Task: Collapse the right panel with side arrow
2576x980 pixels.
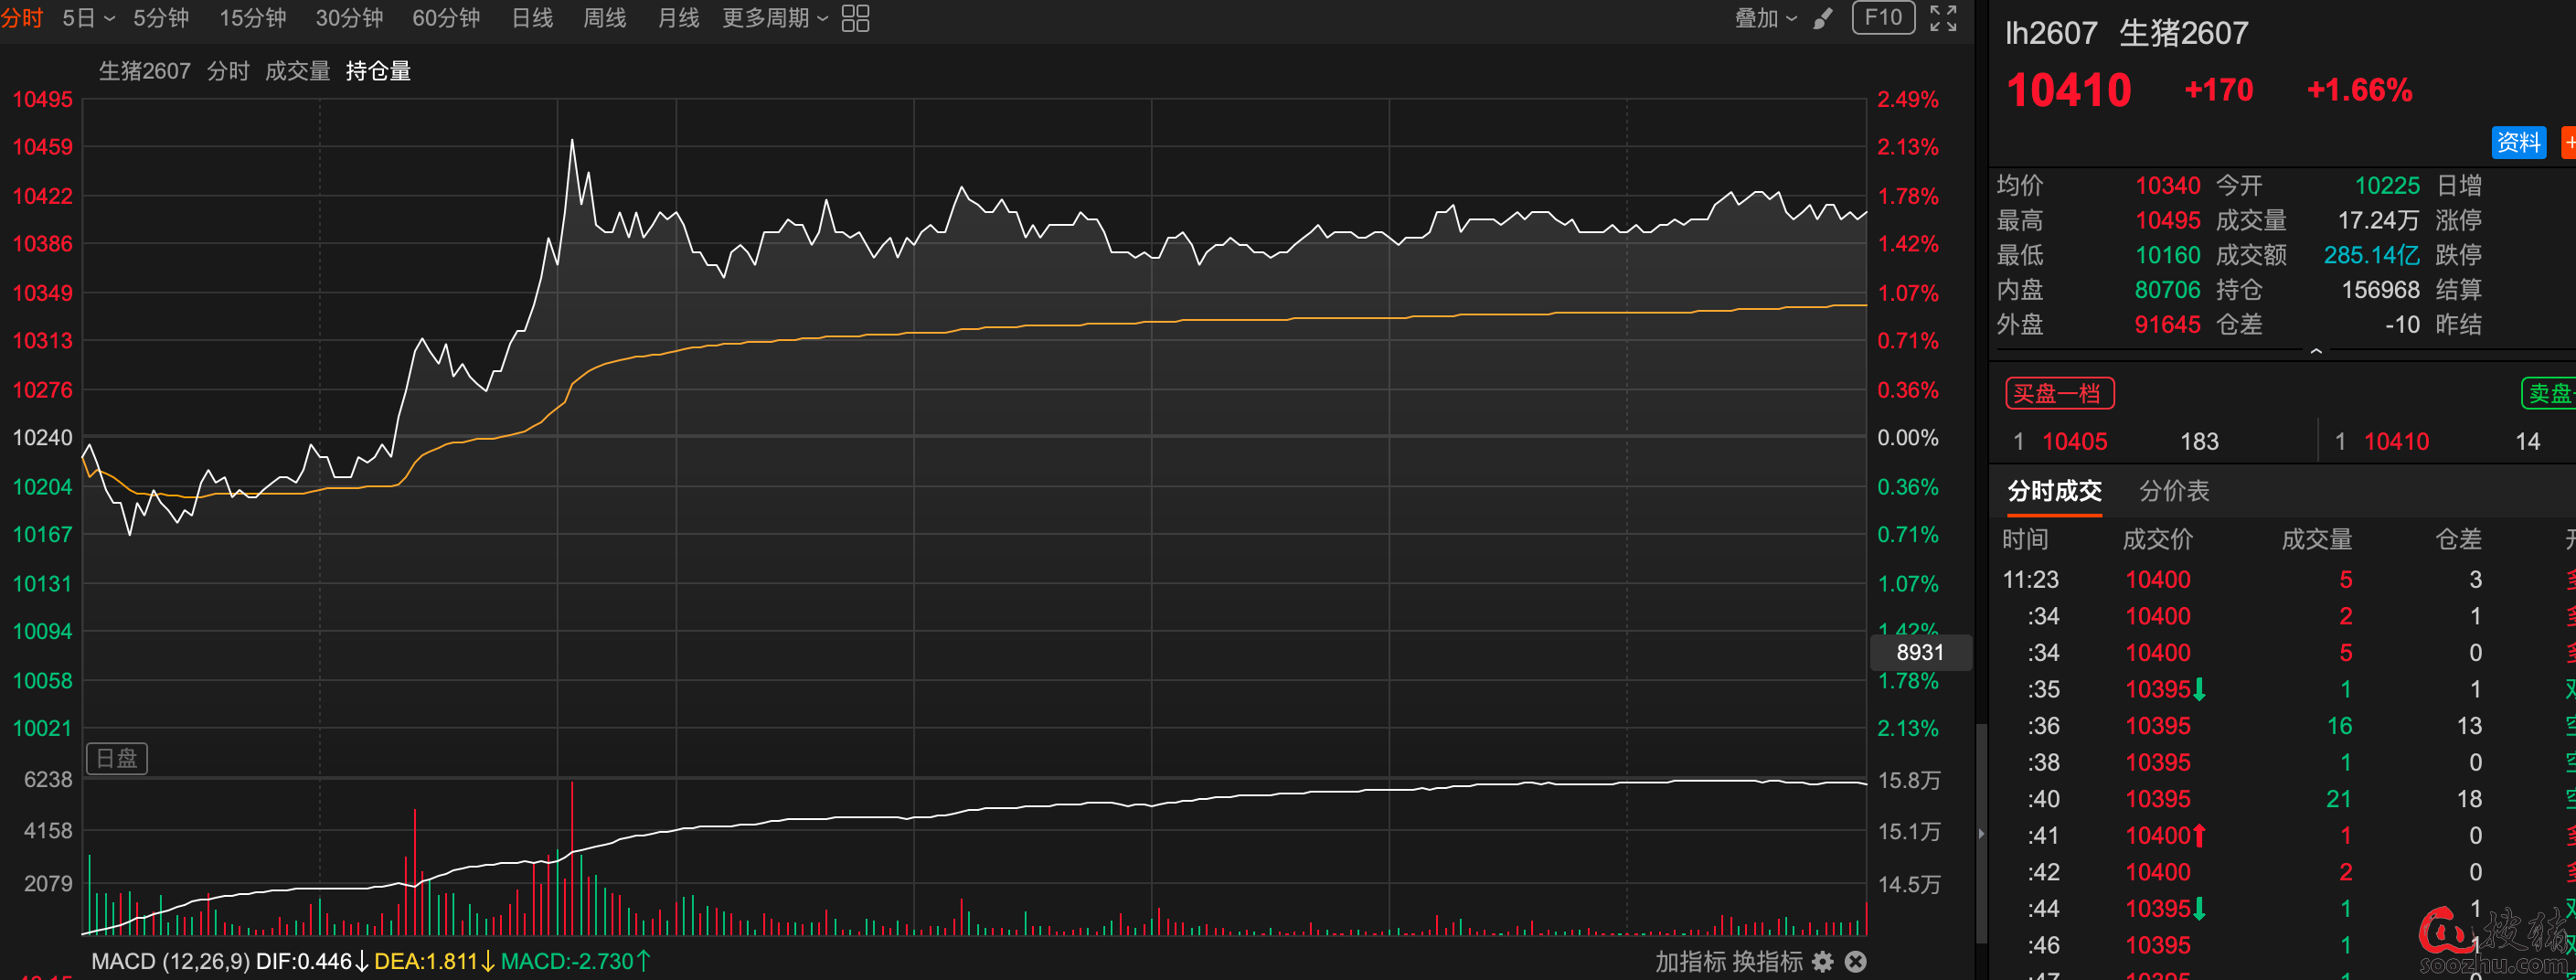Action: point(1981,833)
